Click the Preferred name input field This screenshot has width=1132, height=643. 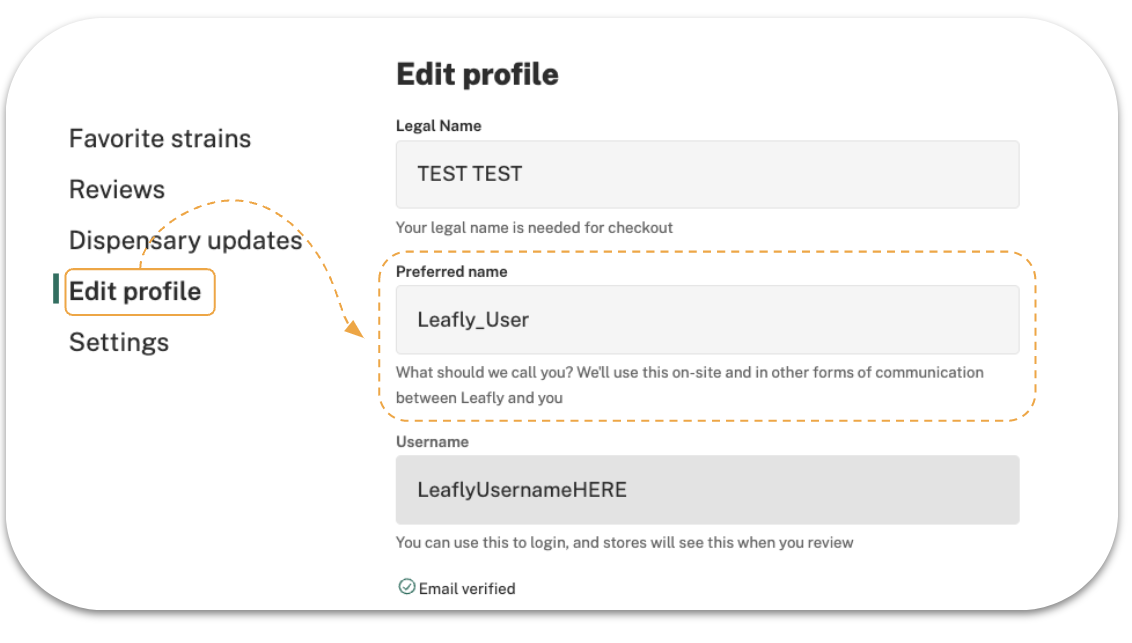coord(708,320)
